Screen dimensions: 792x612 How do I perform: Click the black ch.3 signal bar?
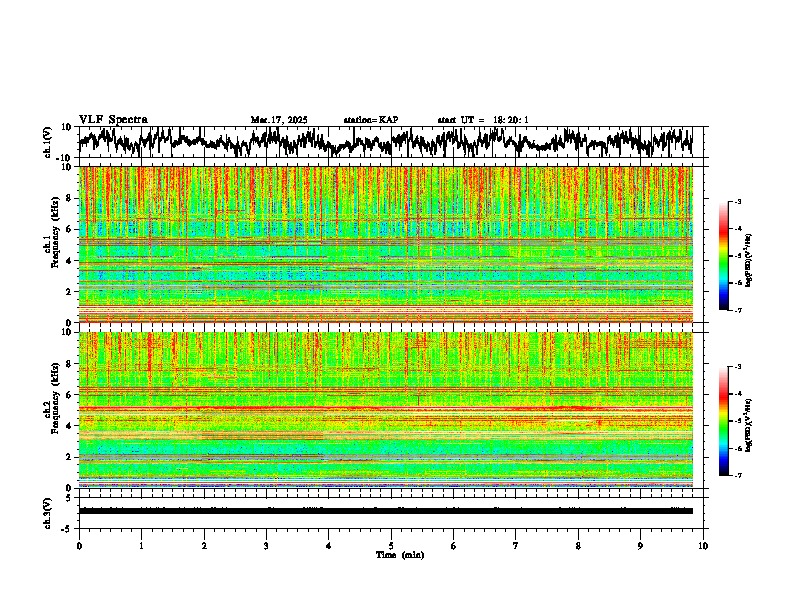(385, 511)
